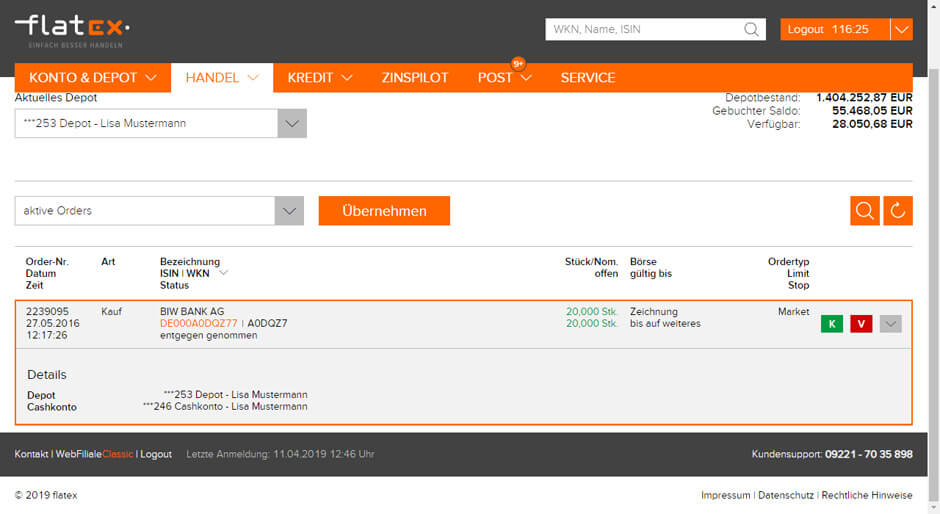
Task: Click the flatex logo
Action: 72,31
